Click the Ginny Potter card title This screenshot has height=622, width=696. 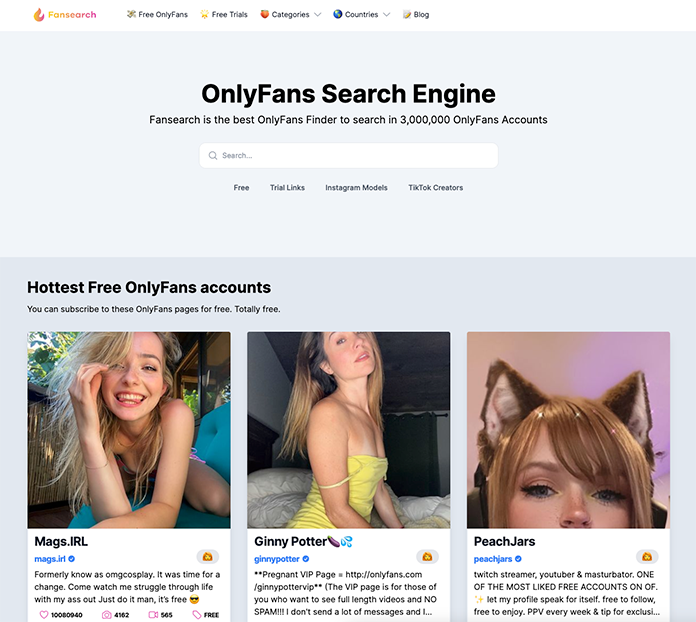304,542
